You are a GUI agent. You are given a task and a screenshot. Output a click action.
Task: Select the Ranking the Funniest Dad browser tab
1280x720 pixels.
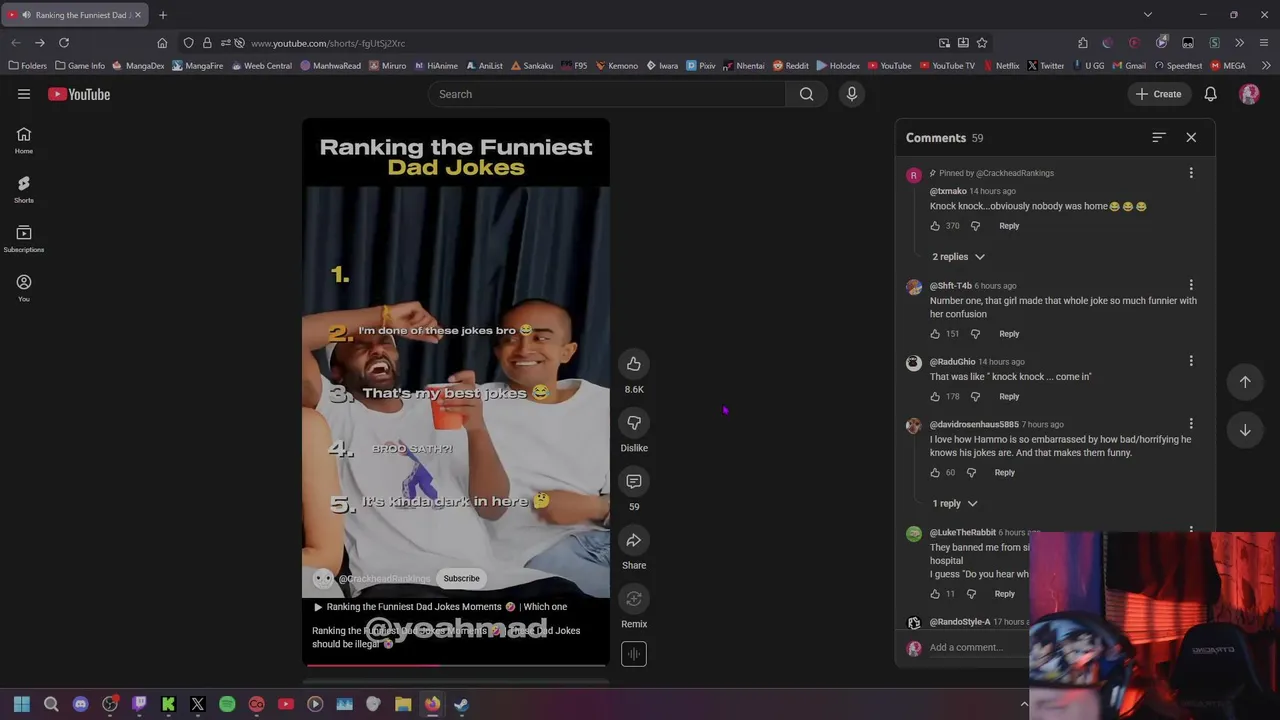[x=73, y=15]
